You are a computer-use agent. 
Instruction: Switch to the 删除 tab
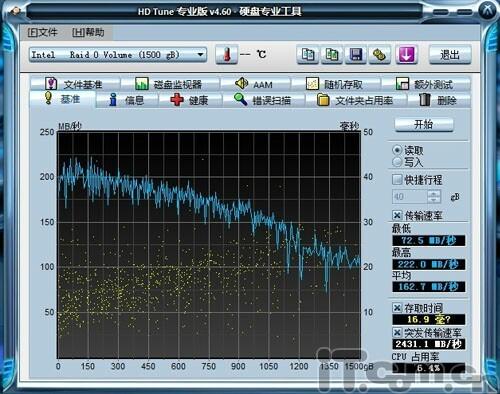coord(439,100)
